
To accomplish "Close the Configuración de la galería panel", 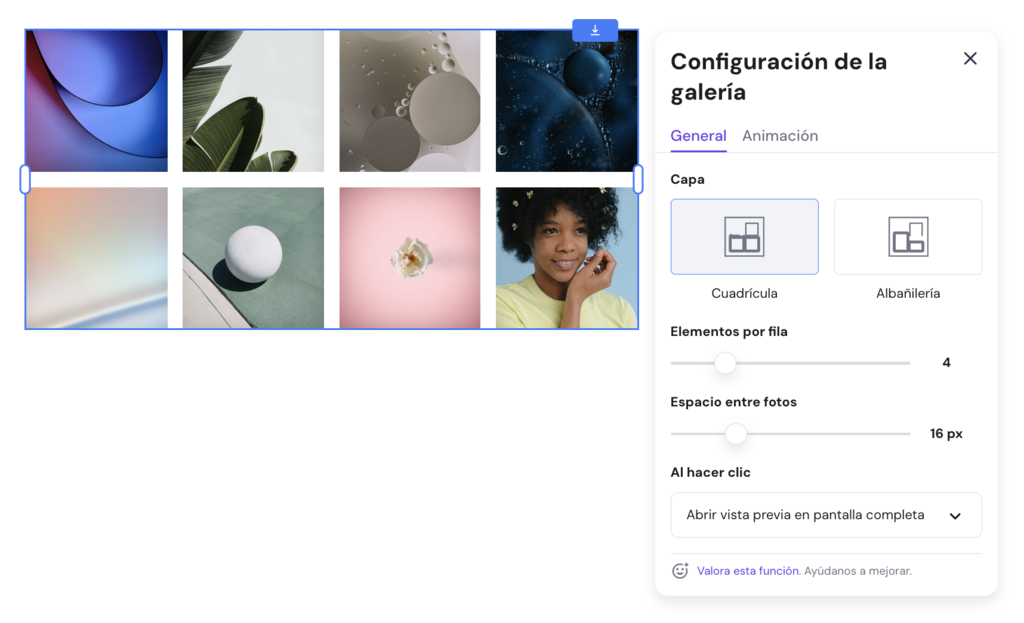I will pyautogui.click(x=970, y=58).
